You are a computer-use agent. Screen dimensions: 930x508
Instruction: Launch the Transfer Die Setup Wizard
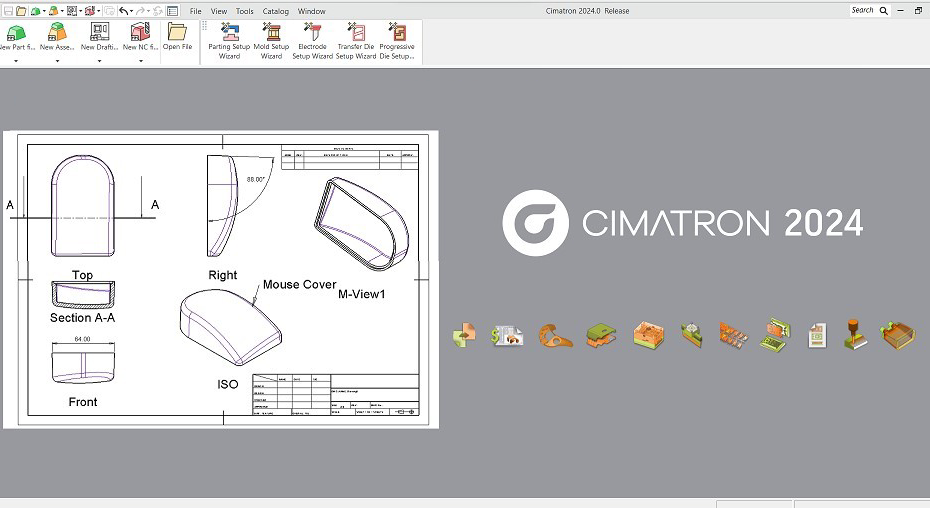tap(356, 40)
